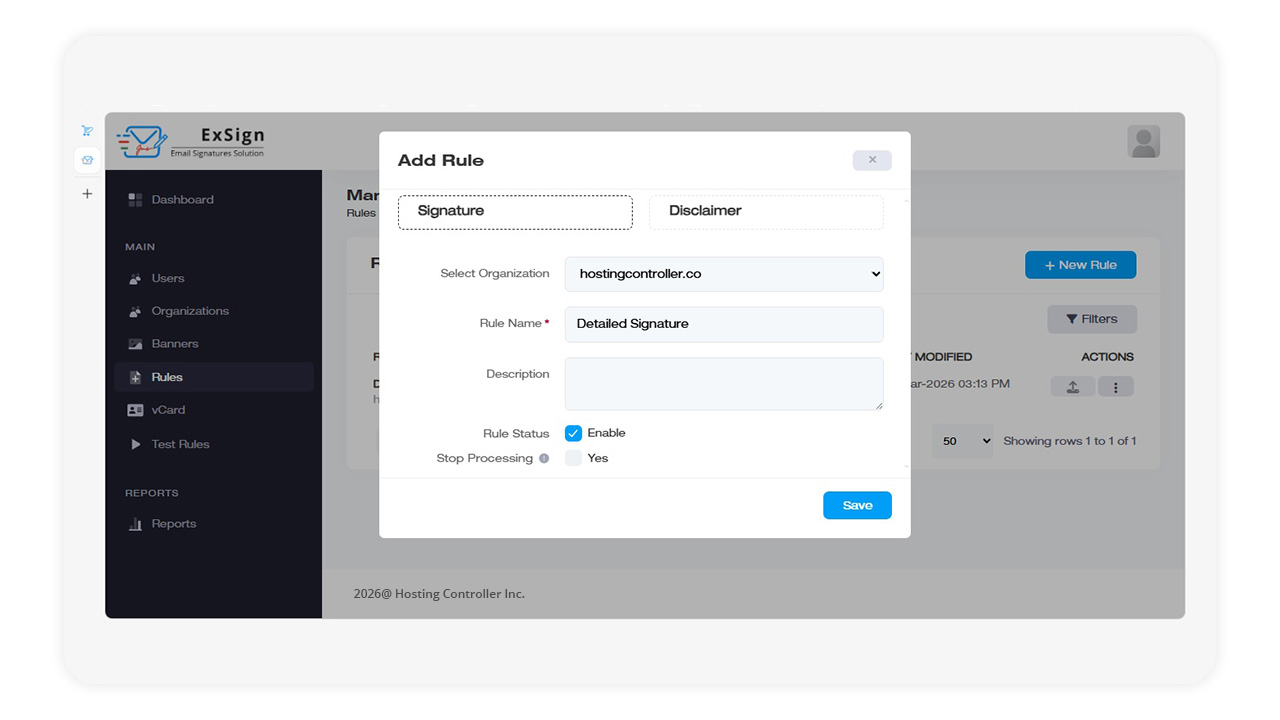The image size is (1280, 720).
Task: Click into the Rule Name field
Action: coord(724,324)
